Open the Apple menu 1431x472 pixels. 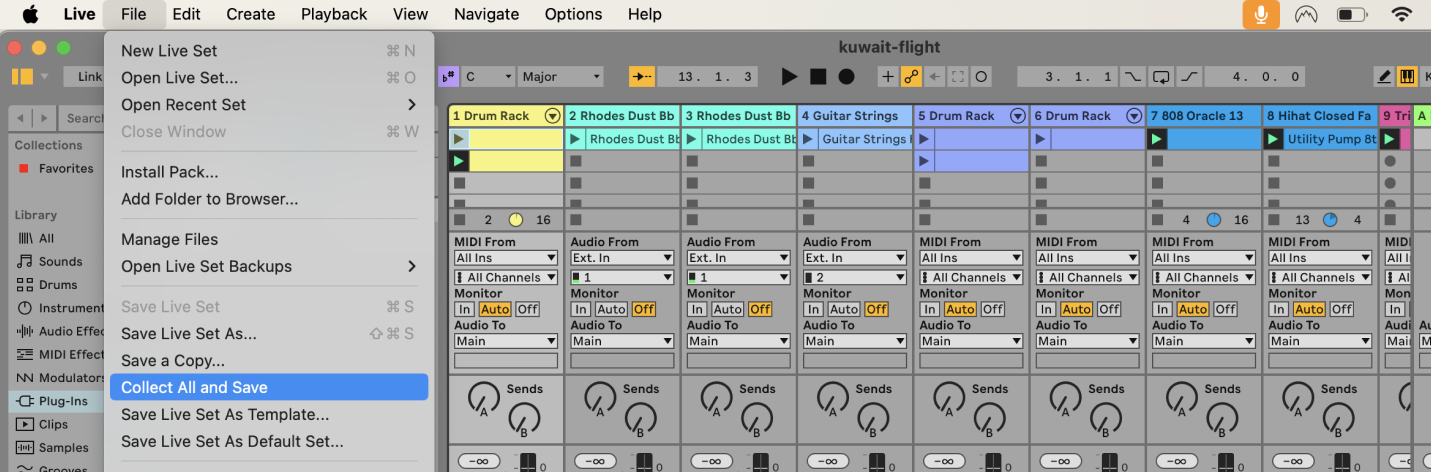pos(29,14)
